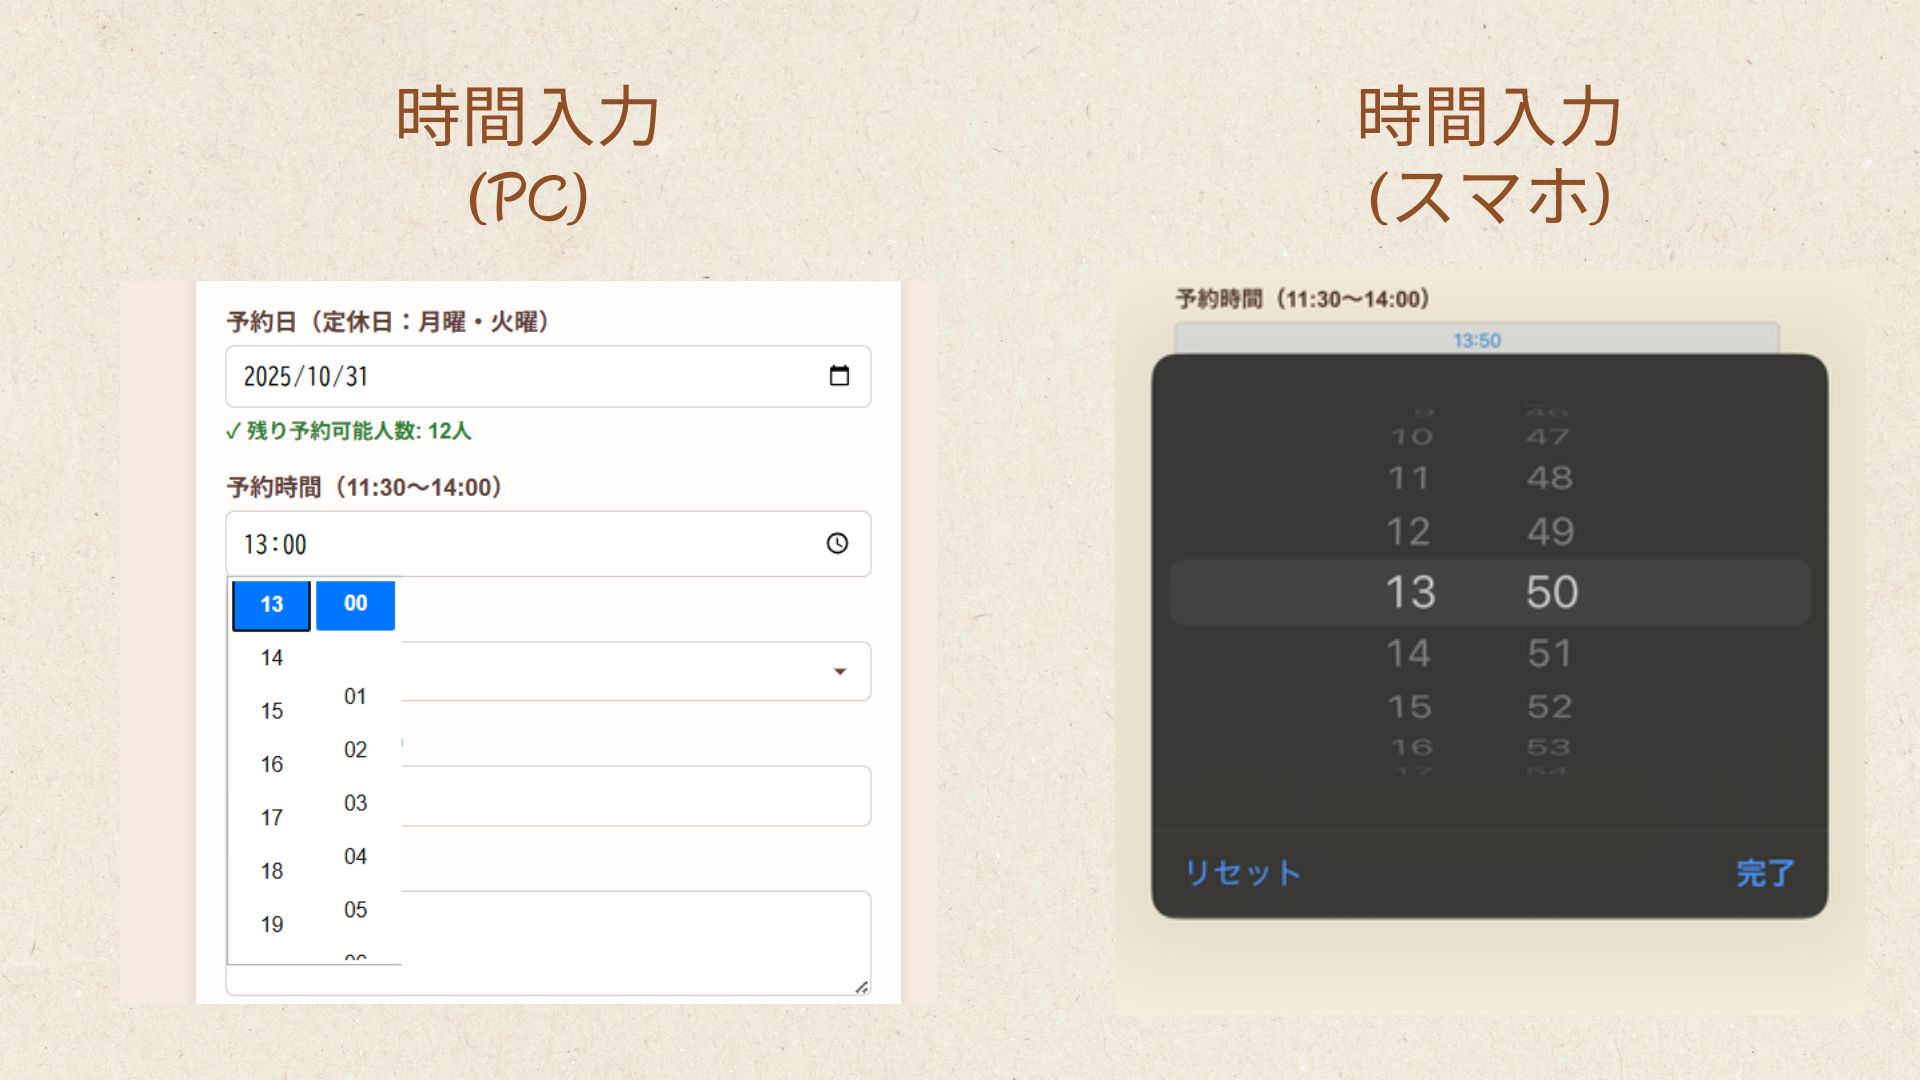Pick minute 05 in the PC minute column
This screenshot has height=1080, width=1920.
(355, 910)
